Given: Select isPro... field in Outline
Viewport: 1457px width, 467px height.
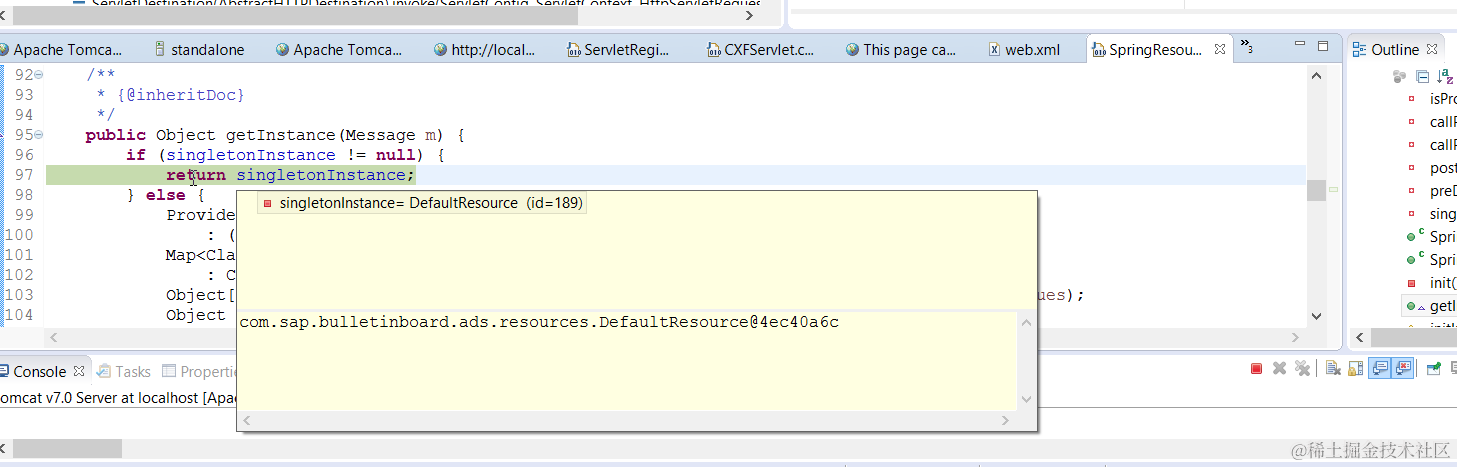Looking at the screenshot, I should 1433,99.
